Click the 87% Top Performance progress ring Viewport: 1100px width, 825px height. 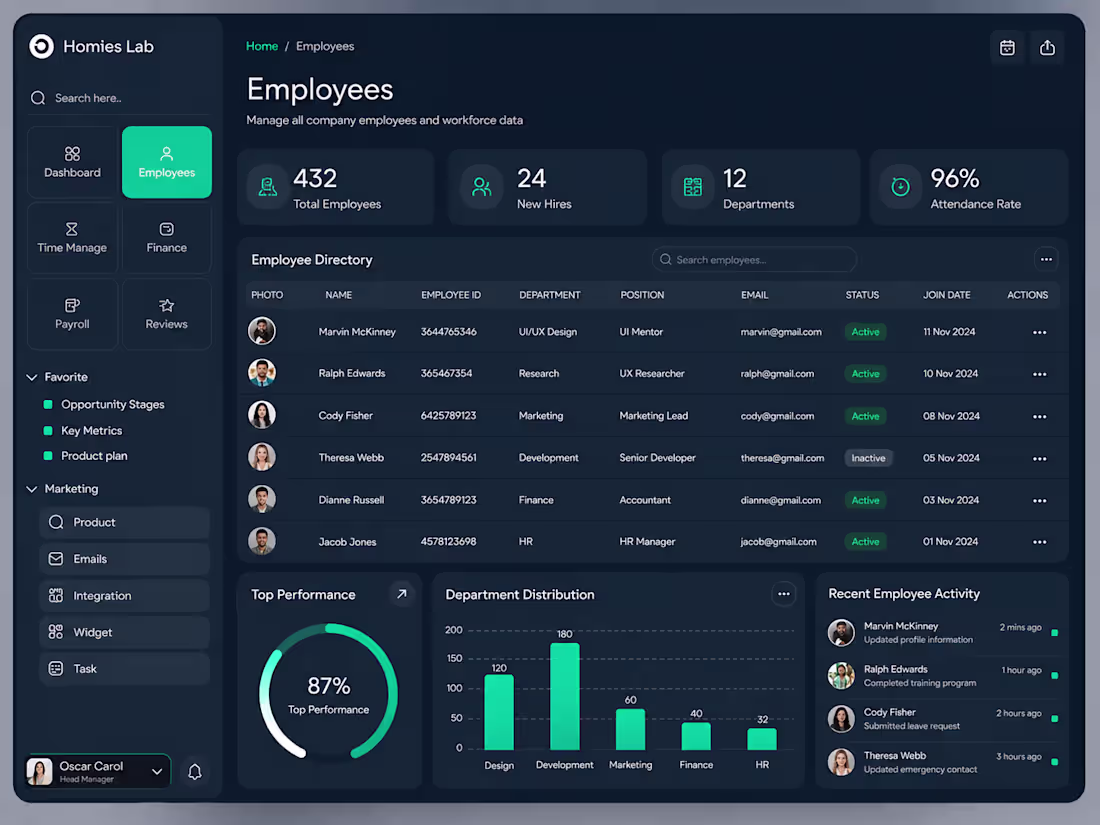[328, 693]
